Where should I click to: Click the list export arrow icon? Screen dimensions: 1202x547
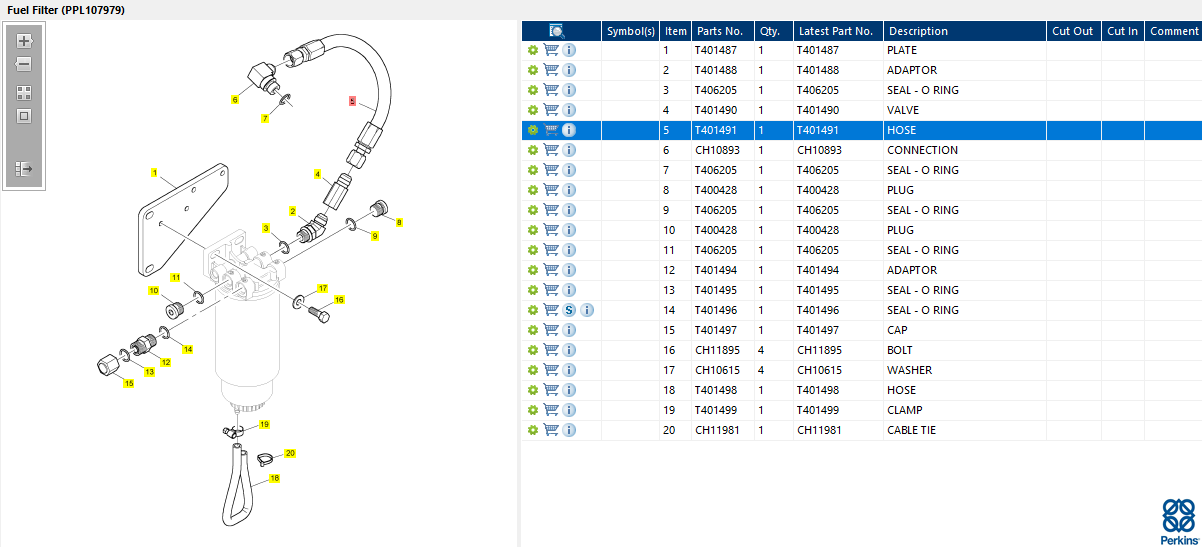click(24, 169)
